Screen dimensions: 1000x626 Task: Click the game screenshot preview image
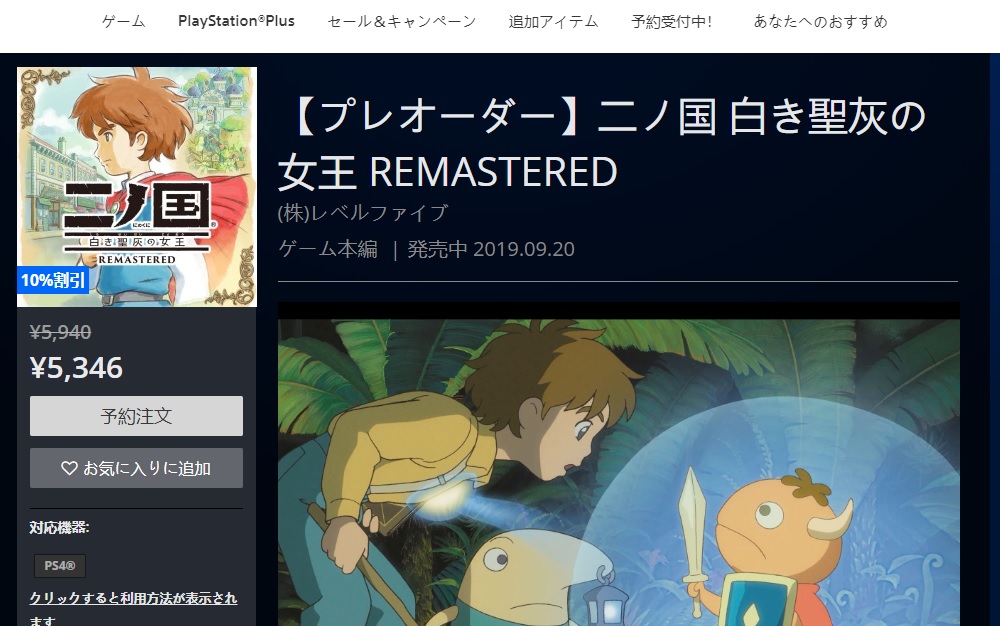619,472
